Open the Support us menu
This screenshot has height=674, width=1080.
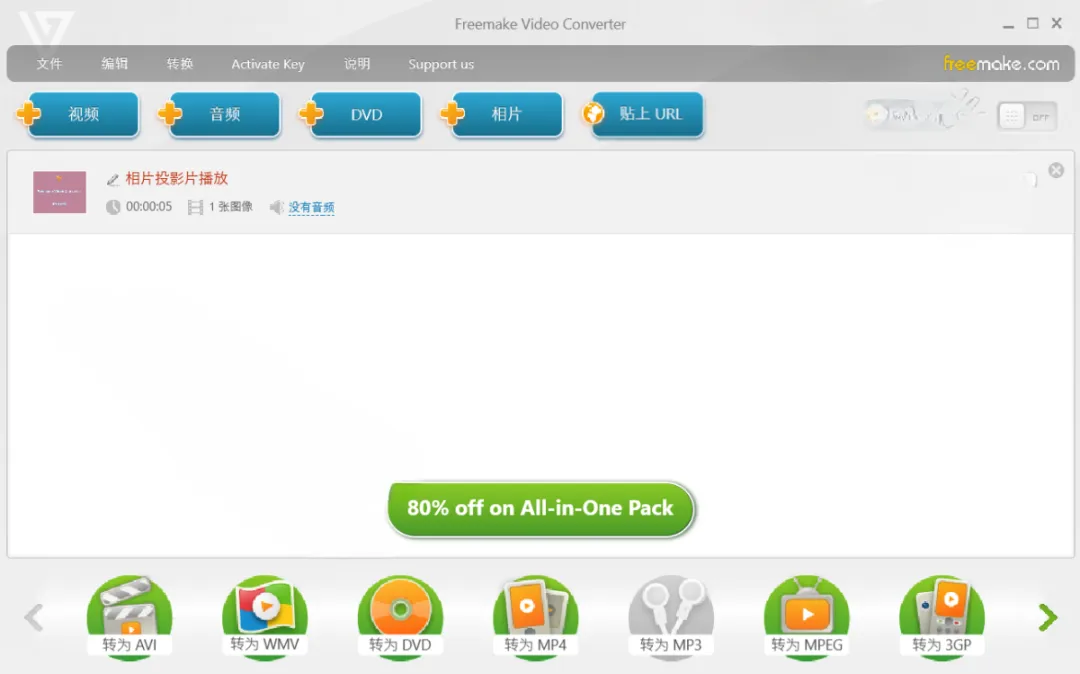pos(441,64)
